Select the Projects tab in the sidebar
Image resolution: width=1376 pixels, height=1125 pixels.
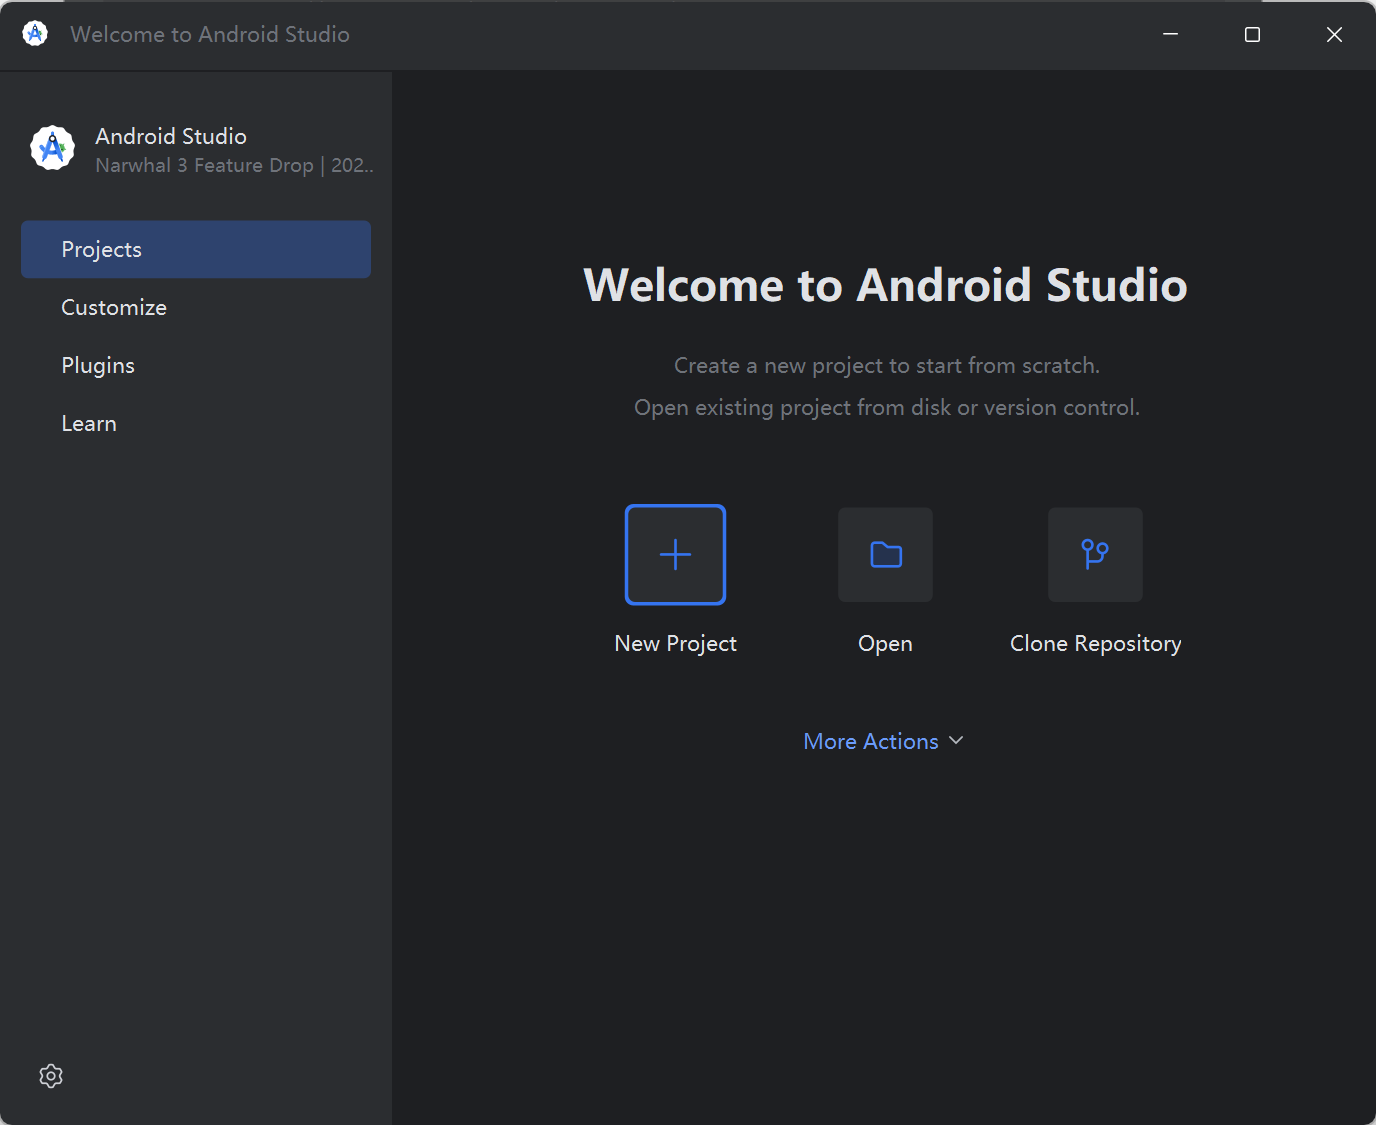point(101,249)
